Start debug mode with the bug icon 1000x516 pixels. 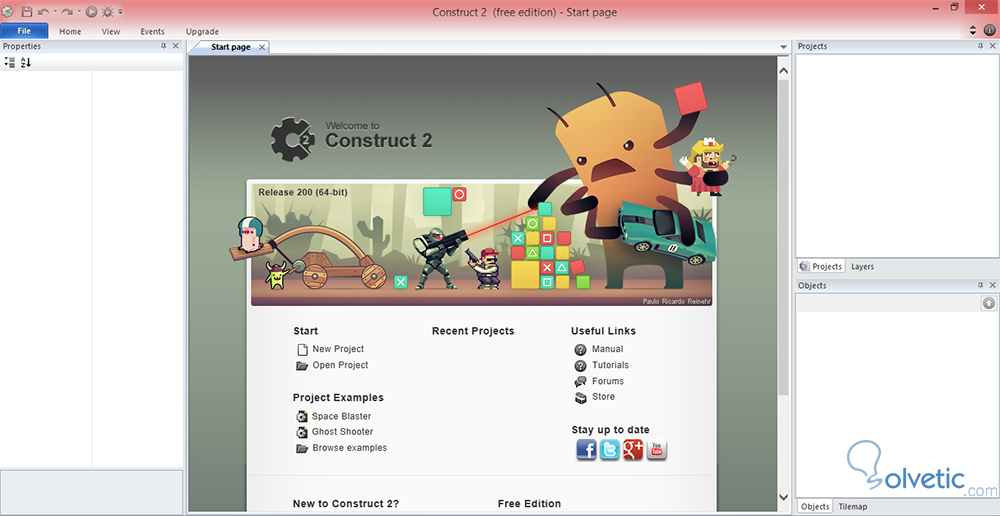108,11
